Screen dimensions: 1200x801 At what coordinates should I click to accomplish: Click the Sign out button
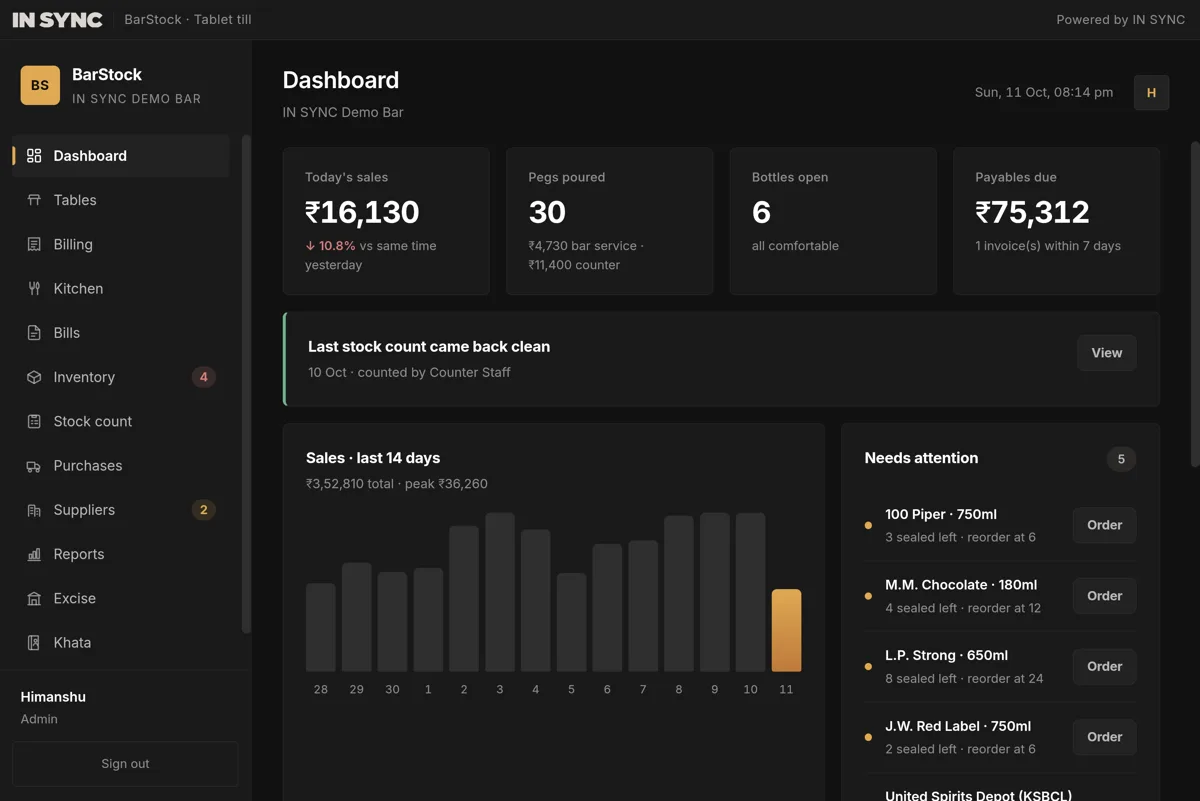125,764
